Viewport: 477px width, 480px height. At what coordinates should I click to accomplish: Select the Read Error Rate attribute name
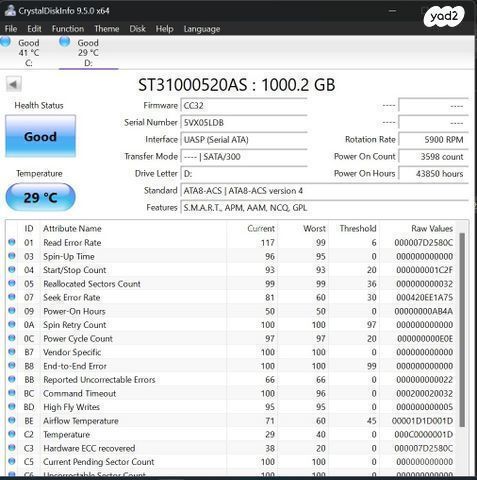point(72,243)
